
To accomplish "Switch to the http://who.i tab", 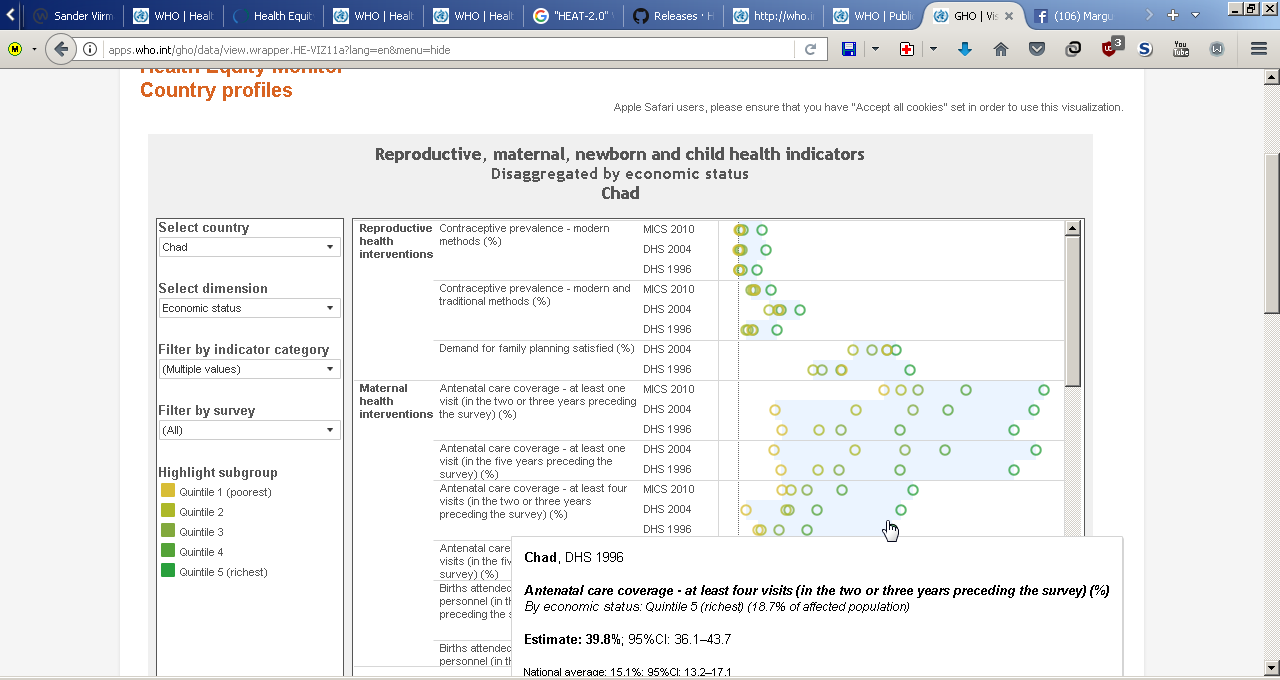I will tap(774, 16).
